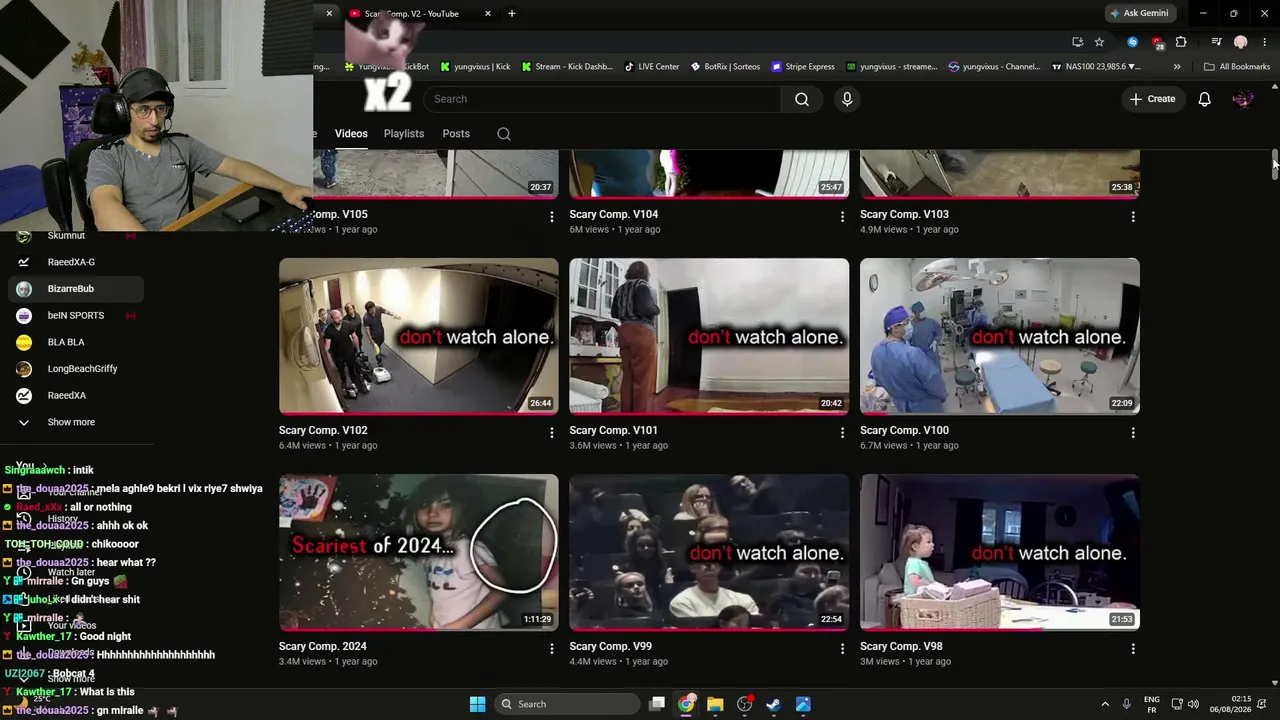Viewport: 1280px width, 720px height.
Task: Play the Scariest of 2024 thumbnail
Action: [x=419, y=552]
